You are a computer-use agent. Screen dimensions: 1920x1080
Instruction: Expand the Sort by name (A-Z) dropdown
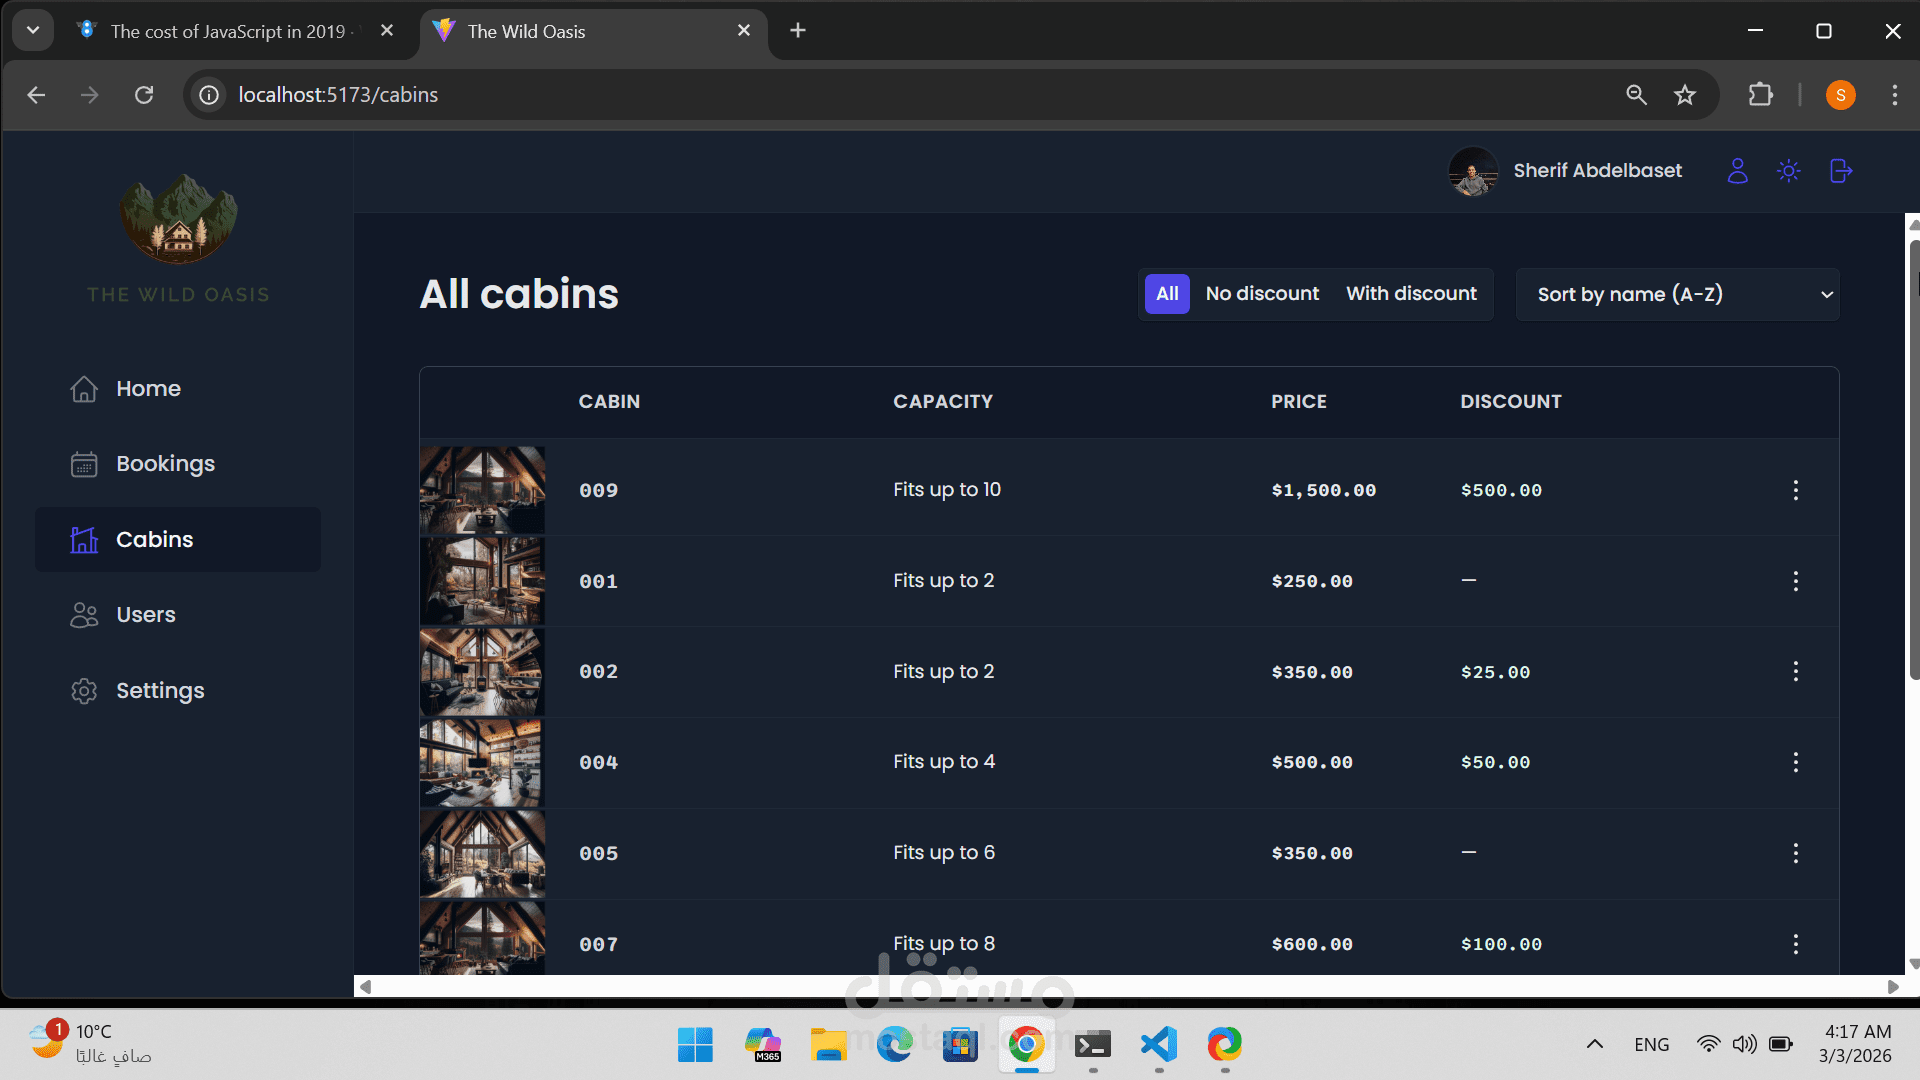click(x=1677, y=294)
